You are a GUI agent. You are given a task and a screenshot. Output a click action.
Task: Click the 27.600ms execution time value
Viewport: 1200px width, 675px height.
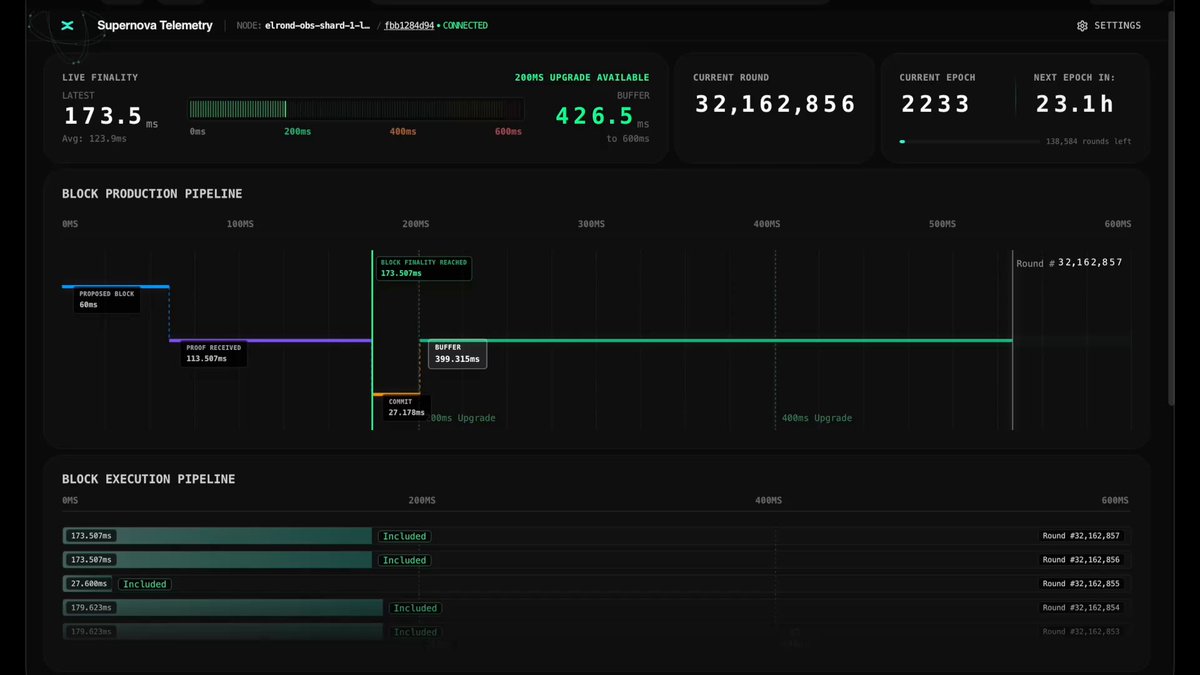pos(90,584)
